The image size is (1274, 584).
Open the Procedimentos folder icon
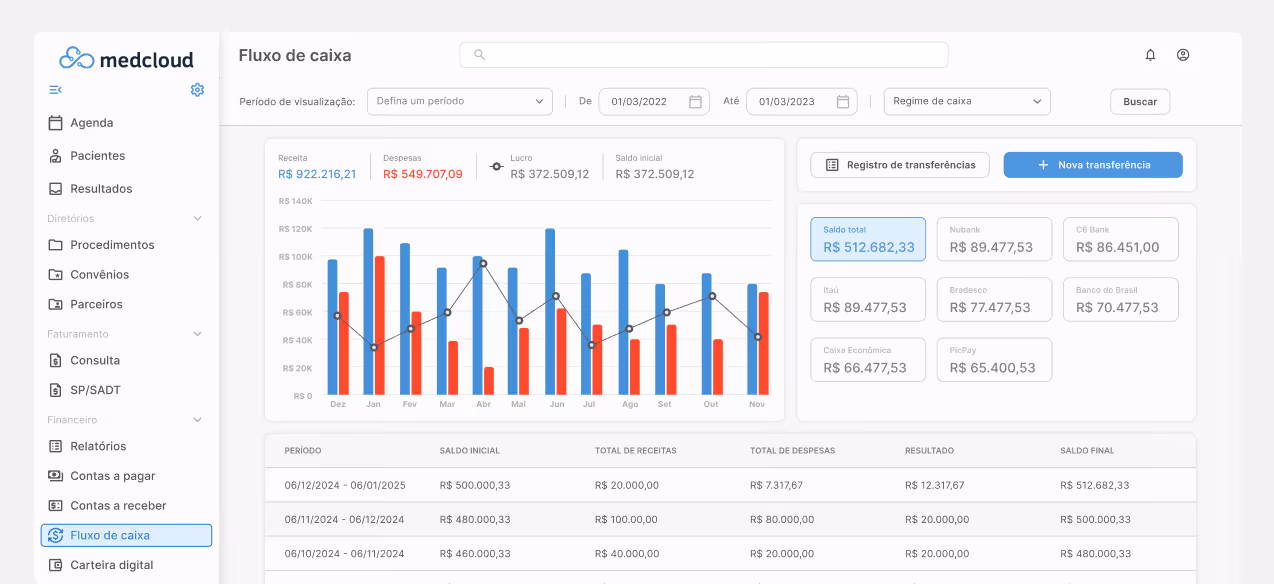point(54,244)
